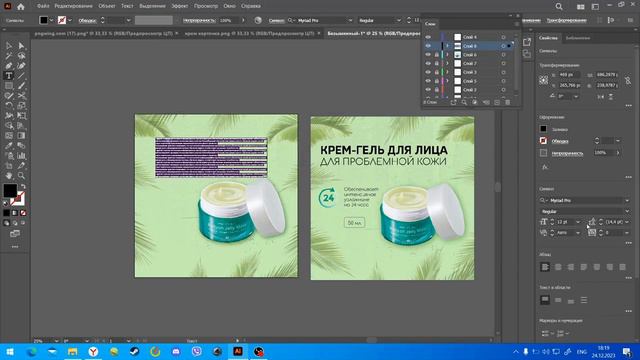This screenshot has width=640, height=360.
Task: Select the Paintbrush tool
Action: (21, 86)
